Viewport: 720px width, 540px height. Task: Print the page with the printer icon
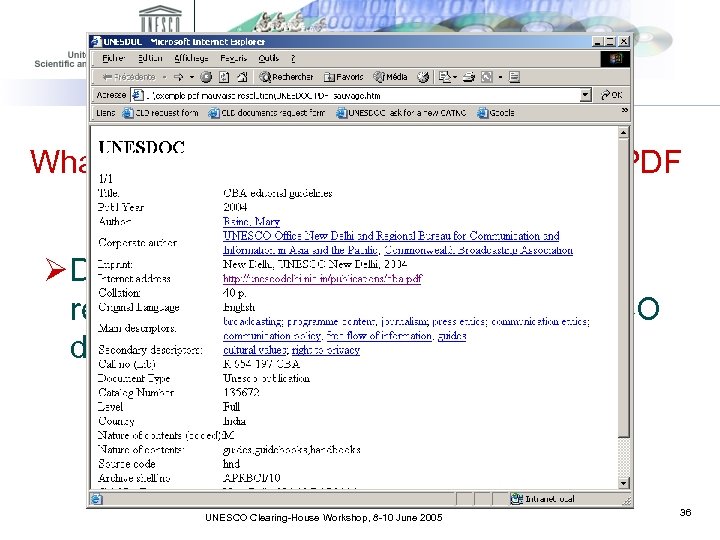[469, 77]
